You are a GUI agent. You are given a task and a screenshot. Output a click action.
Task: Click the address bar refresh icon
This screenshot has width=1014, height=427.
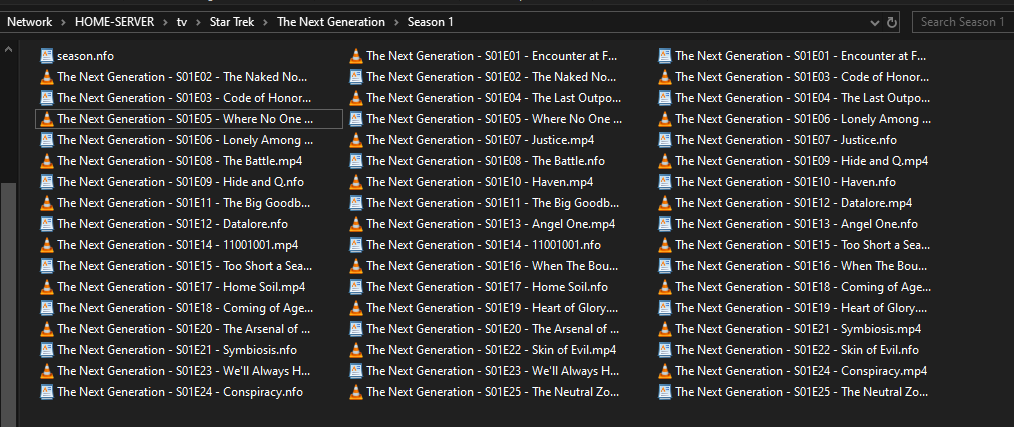pyautogui.click(x=892, y=22)
